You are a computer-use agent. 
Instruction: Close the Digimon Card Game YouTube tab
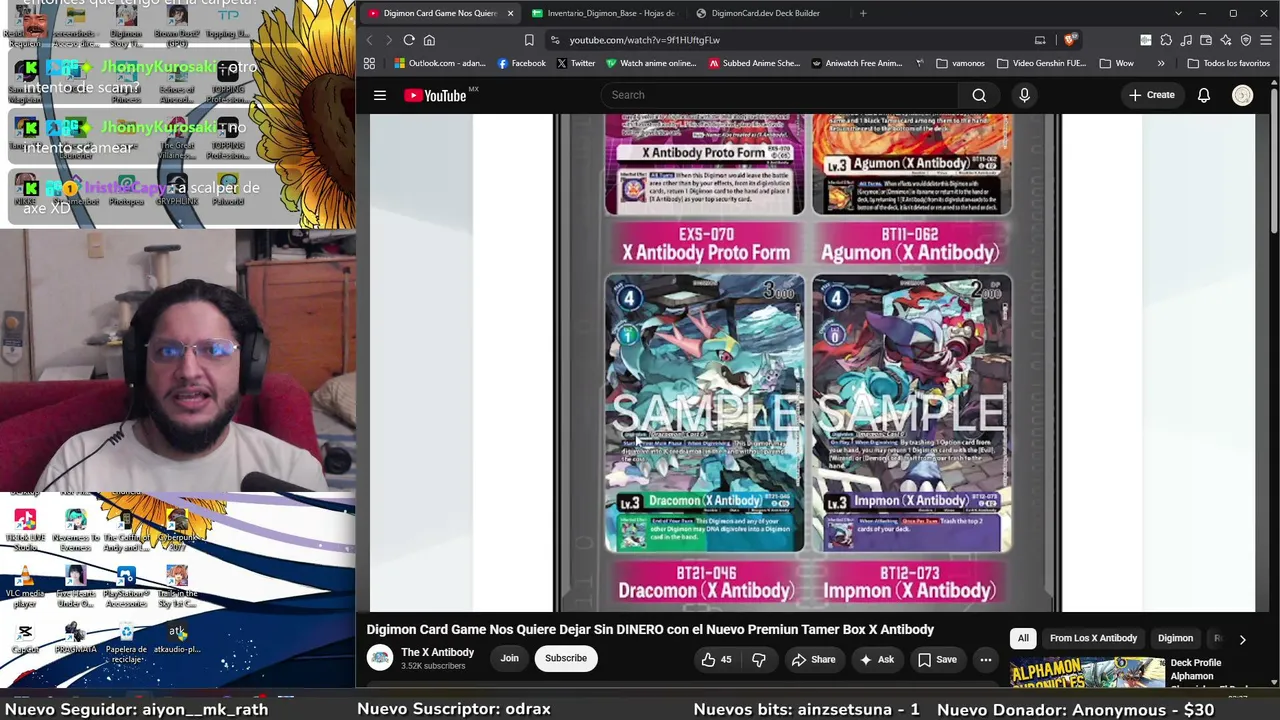510,13
